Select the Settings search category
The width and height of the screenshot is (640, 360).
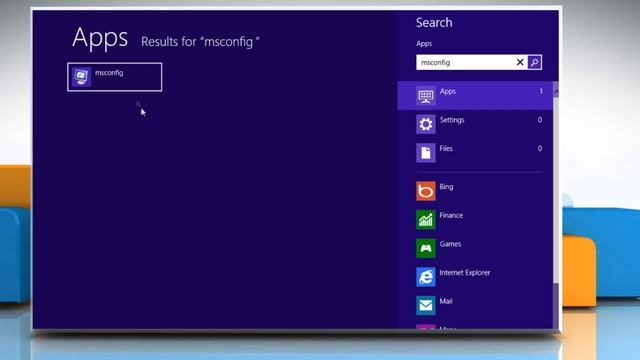(475, 124)
